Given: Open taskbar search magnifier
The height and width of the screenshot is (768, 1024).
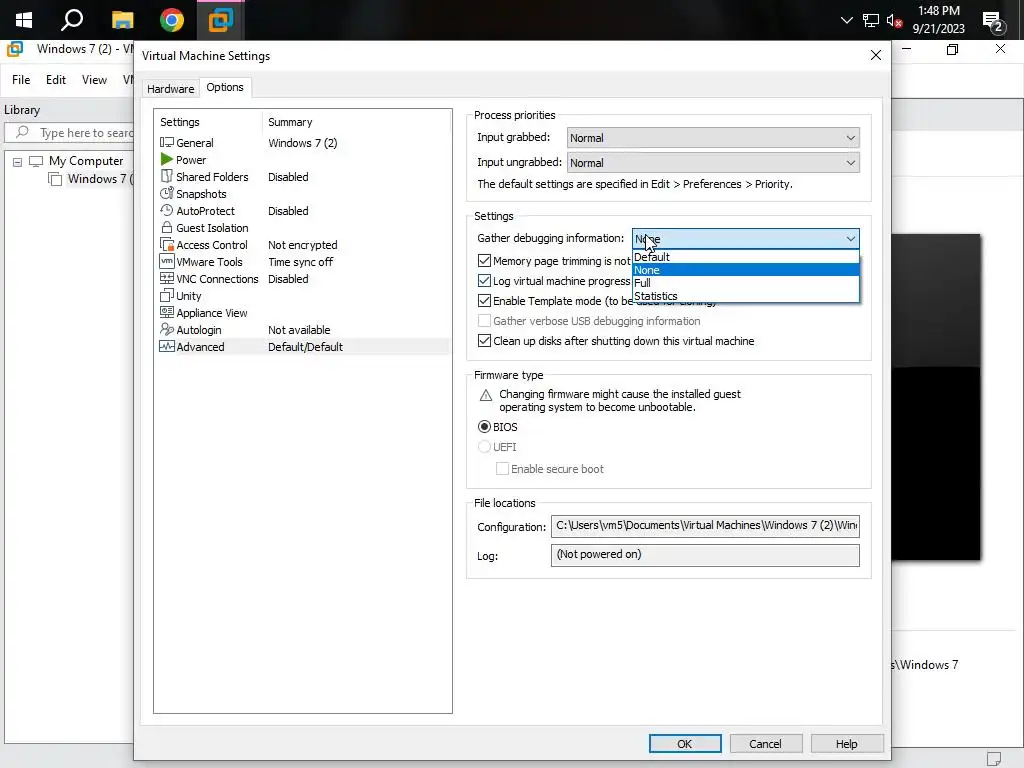Looking at the screenshot, I should (x=72, y=20).
